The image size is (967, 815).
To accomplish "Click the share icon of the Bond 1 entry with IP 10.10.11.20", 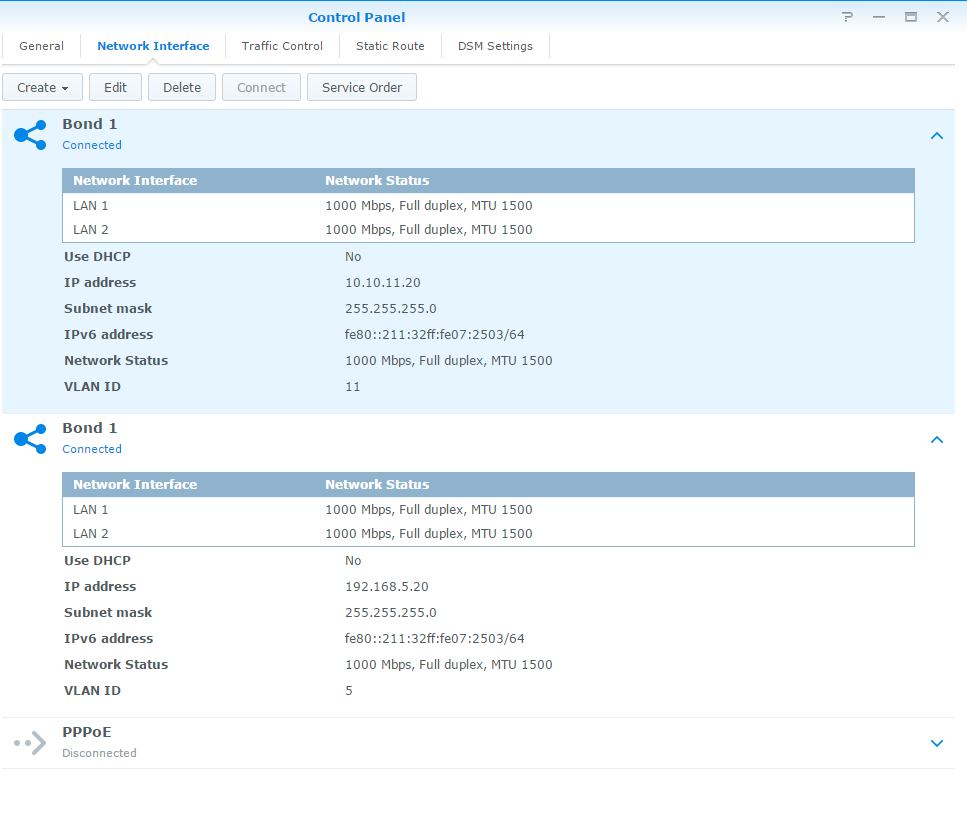I will coord(30,135).
